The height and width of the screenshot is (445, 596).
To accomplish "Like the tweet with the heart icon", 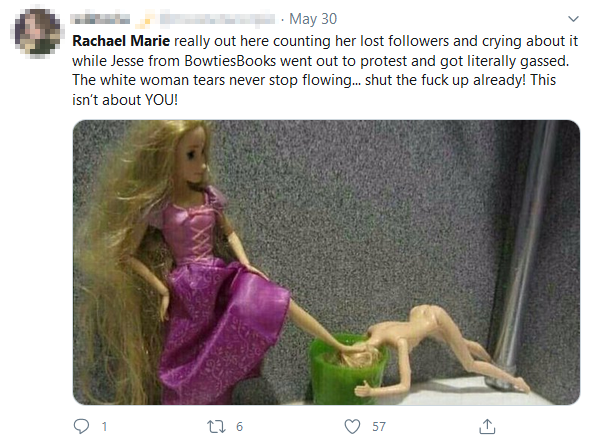I will pyautogui.click(x=352, y=426).
